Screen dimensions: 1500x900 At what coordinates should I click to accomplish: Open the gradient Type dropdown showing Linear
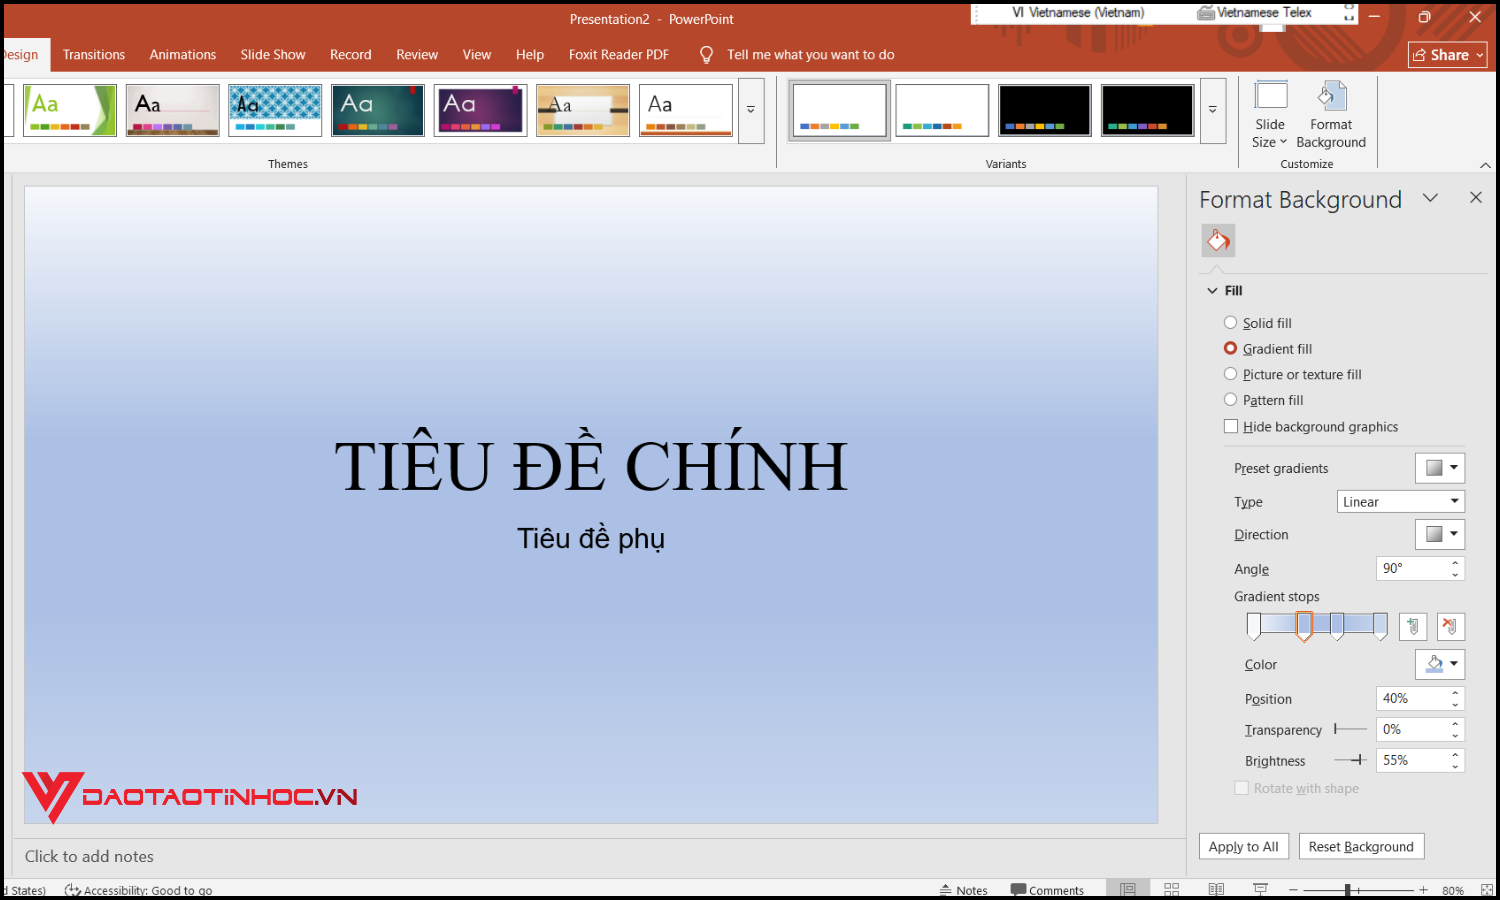coord(1400,501)
